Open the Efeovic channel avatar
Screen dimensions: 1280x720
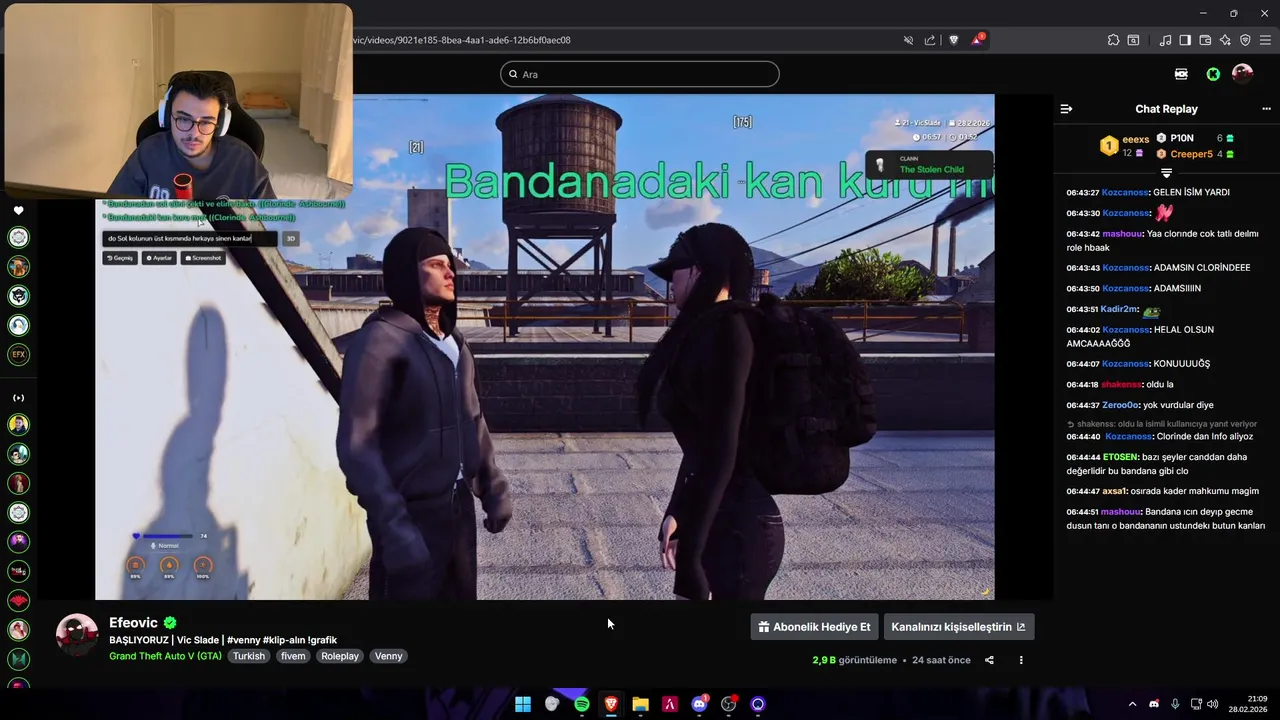point(77,635)
